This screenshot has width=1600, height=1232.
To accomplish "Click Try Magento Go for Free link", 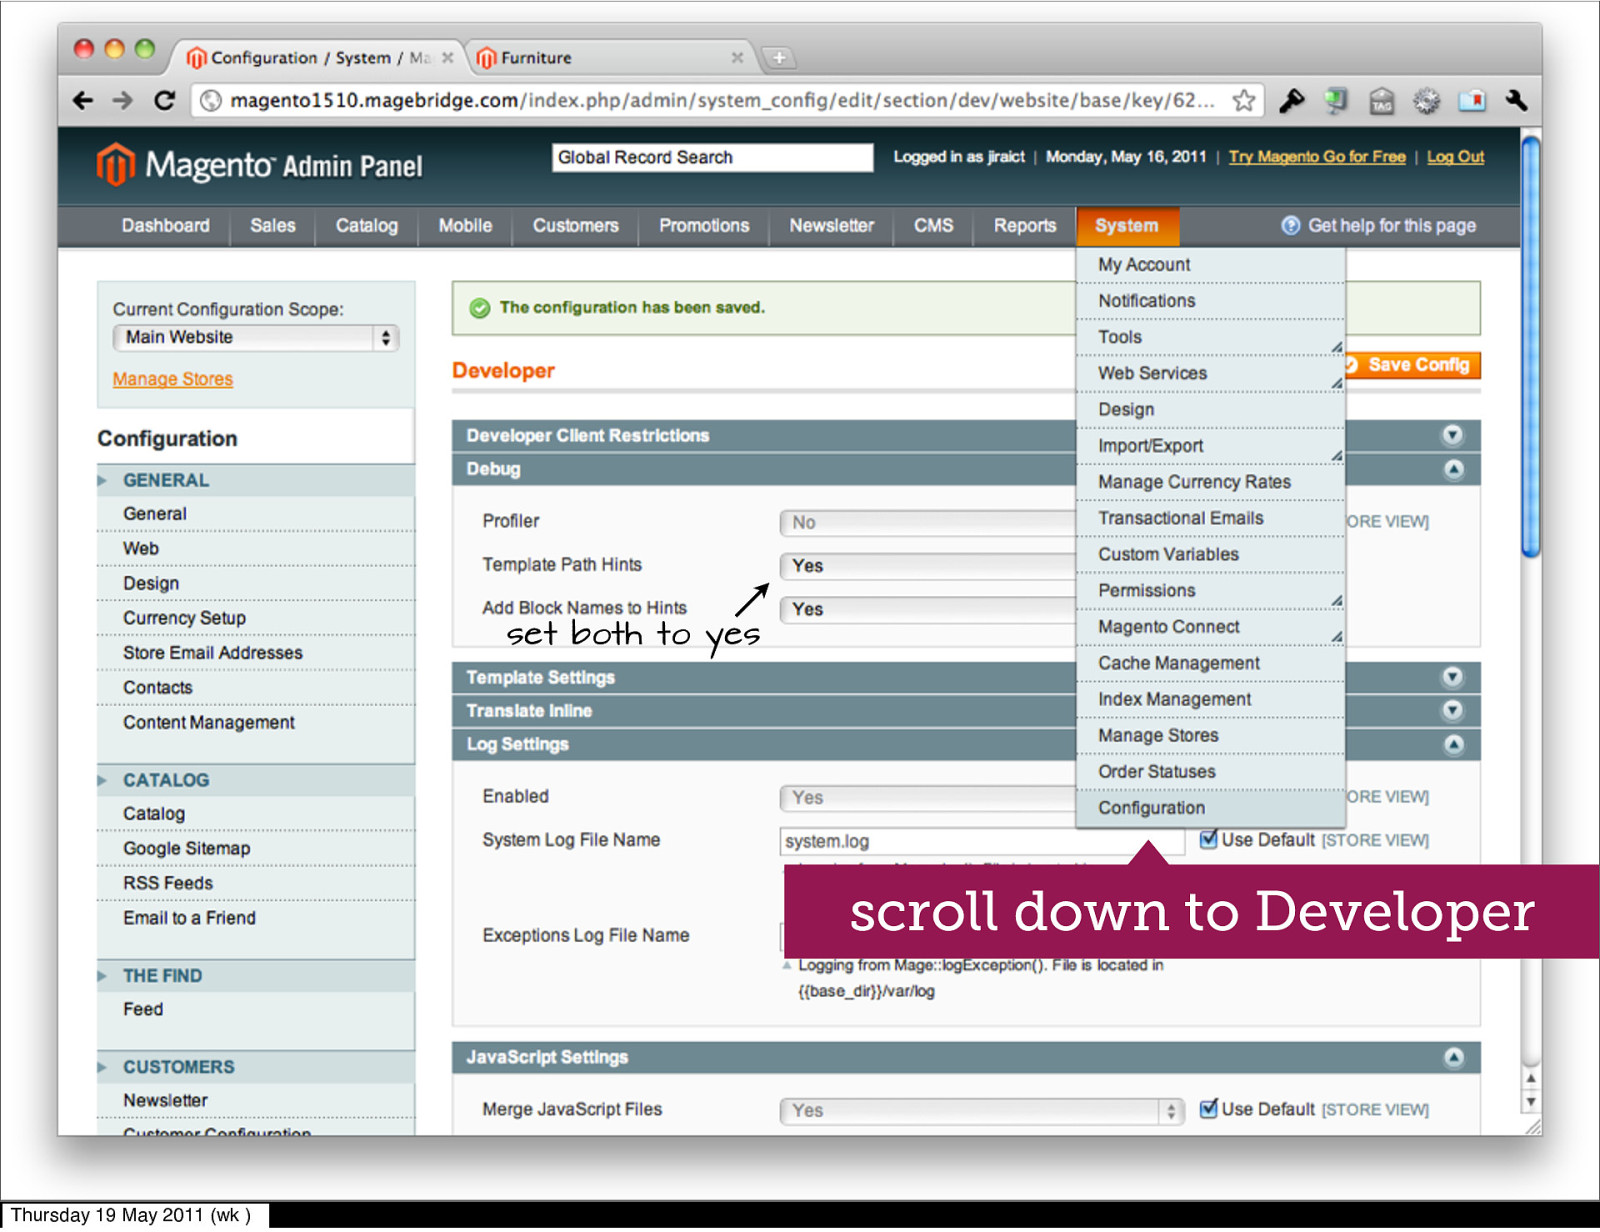I will (1317, 157).
